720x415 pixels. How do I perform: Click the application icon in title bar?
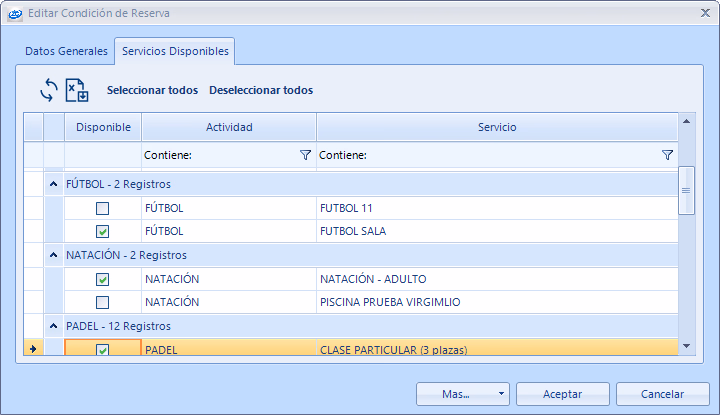[x=14, y=13]
